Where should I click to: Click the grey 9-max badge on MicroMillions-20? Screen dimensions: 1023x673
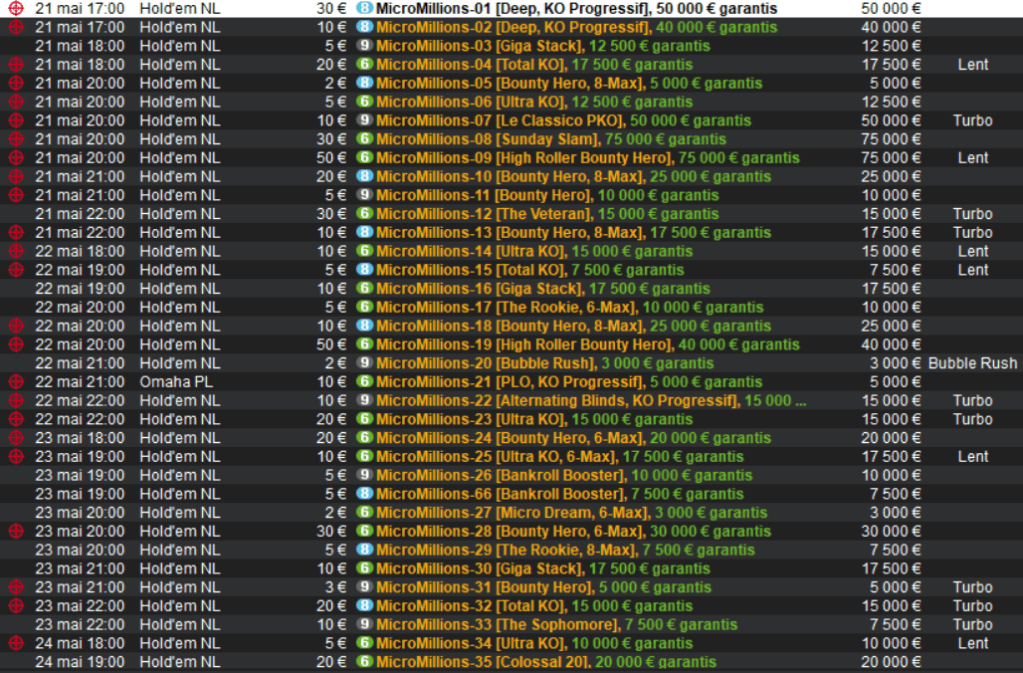(365, 363)
